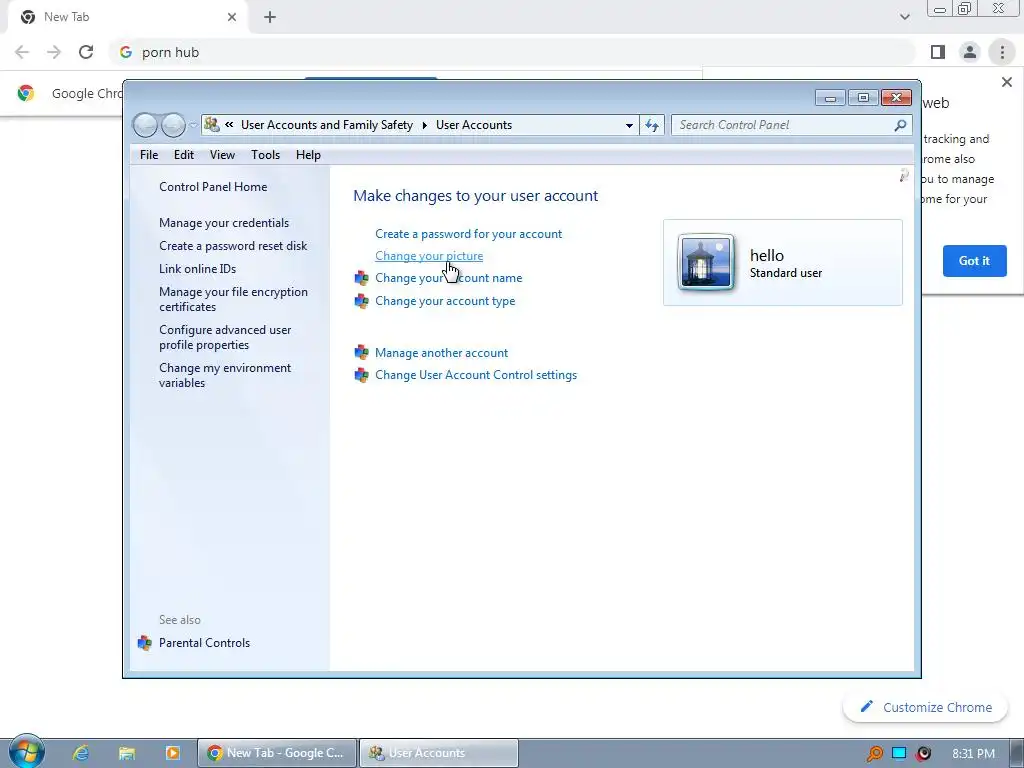Click the Control Panel forward button
The height and width of the screenshot is (768, 1024).
click(x=173, y=125)
